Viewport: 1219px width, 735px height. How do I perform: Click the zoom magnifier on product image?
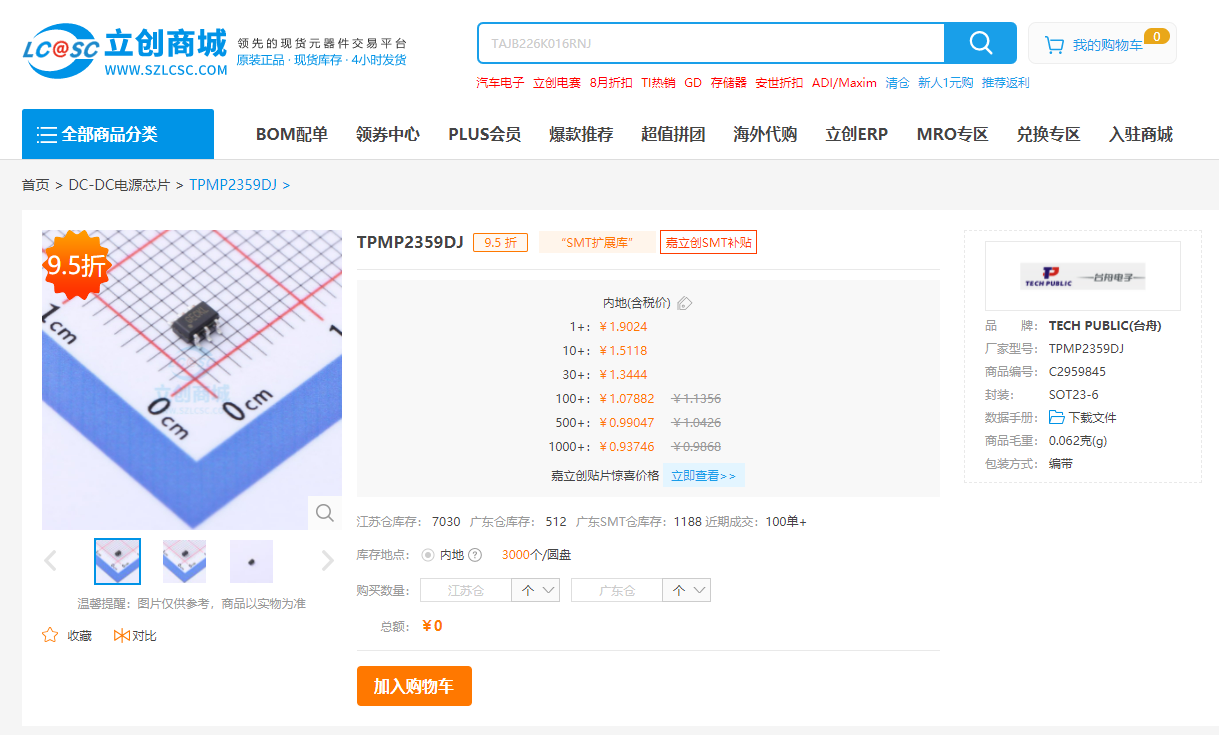pyautogui.click(x=325, y=513)
